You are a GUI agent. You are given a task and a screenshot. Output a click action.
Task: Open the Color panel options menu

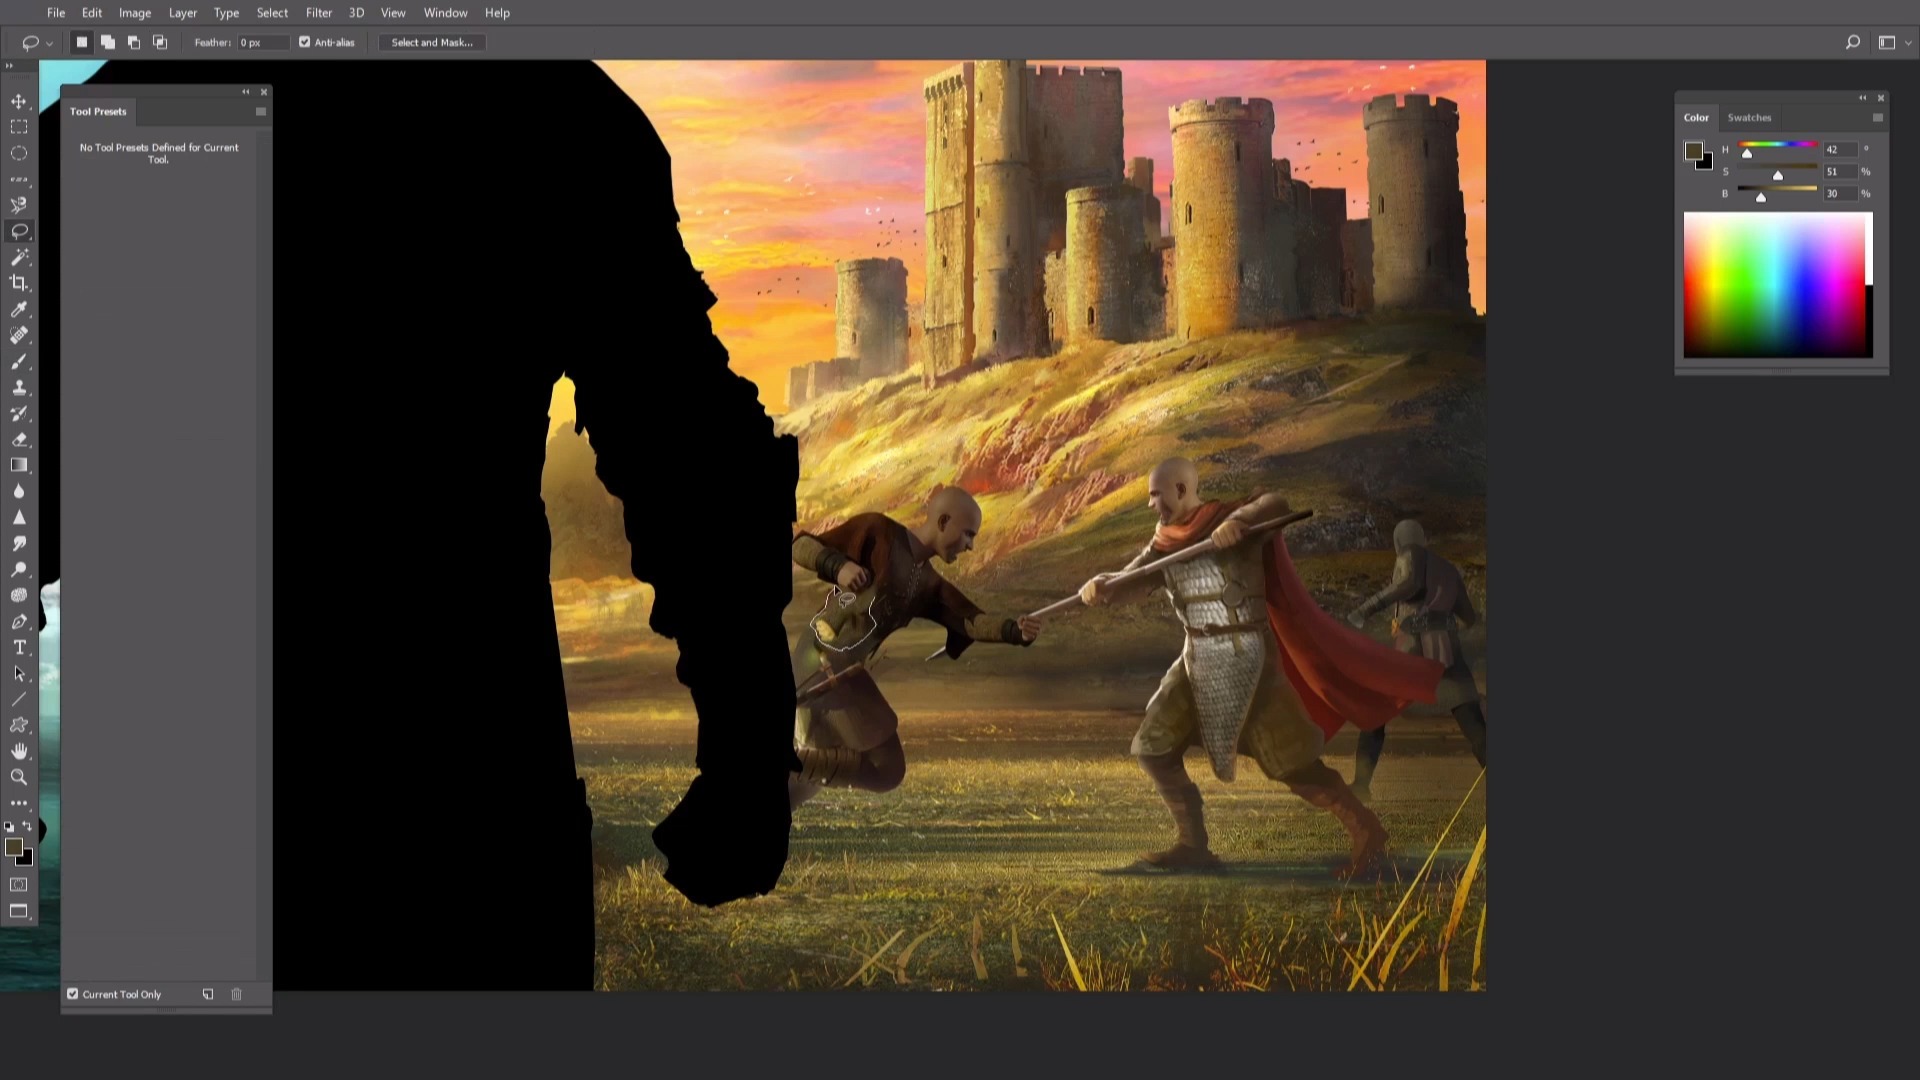(1877, 118)
